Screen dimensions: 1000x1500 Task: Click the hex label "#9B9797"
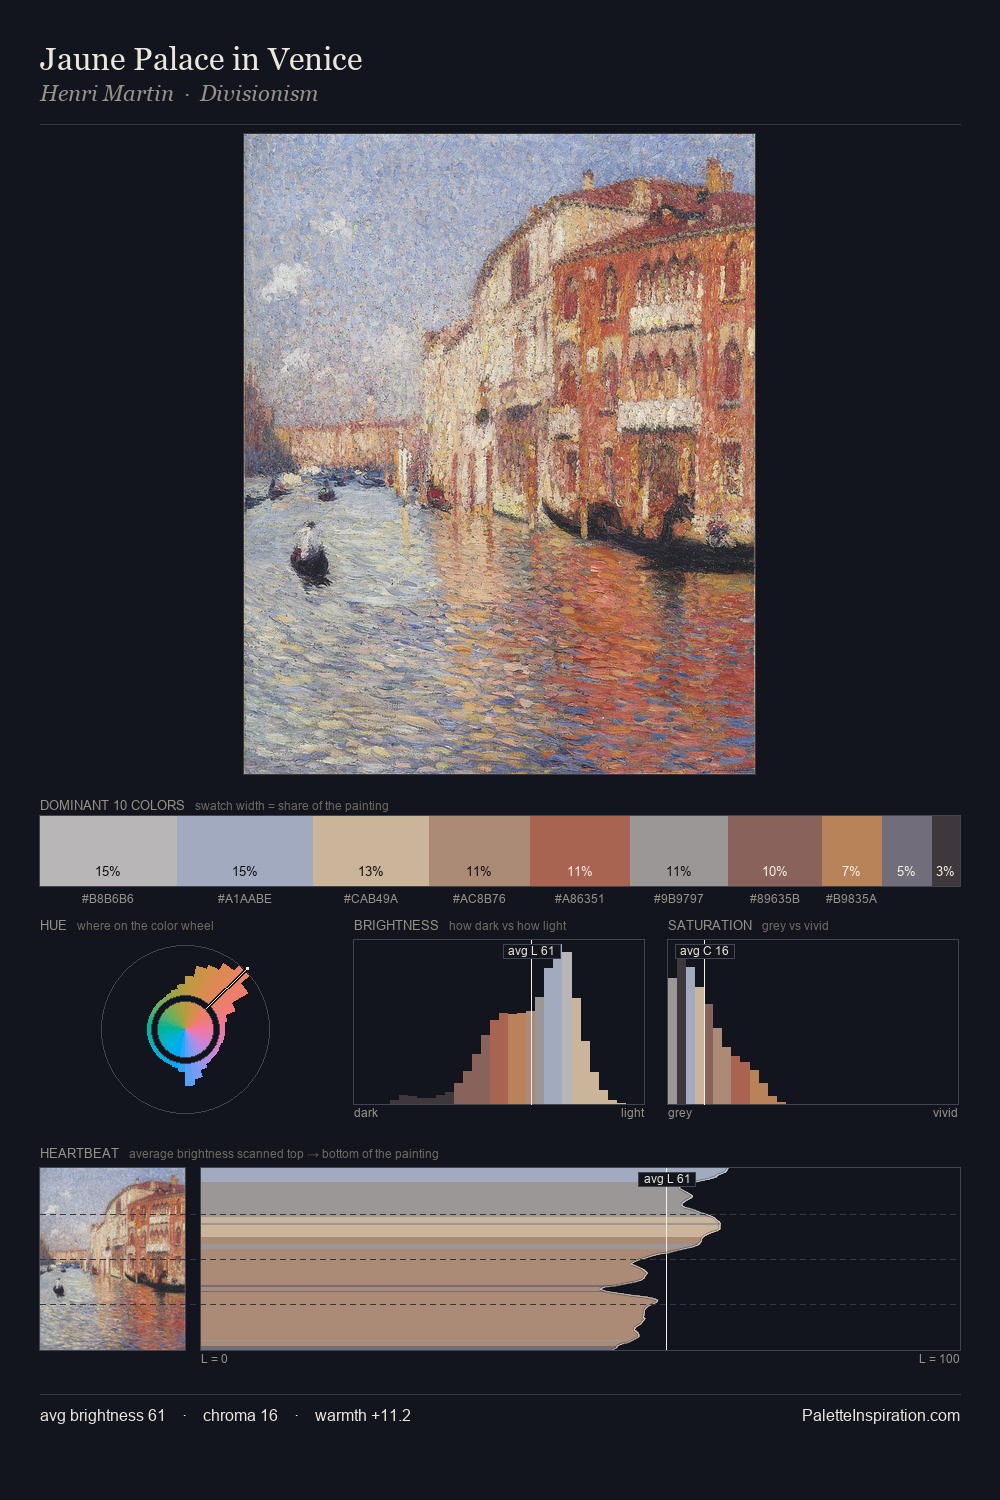pyautogui.click(x=679, y=899)
